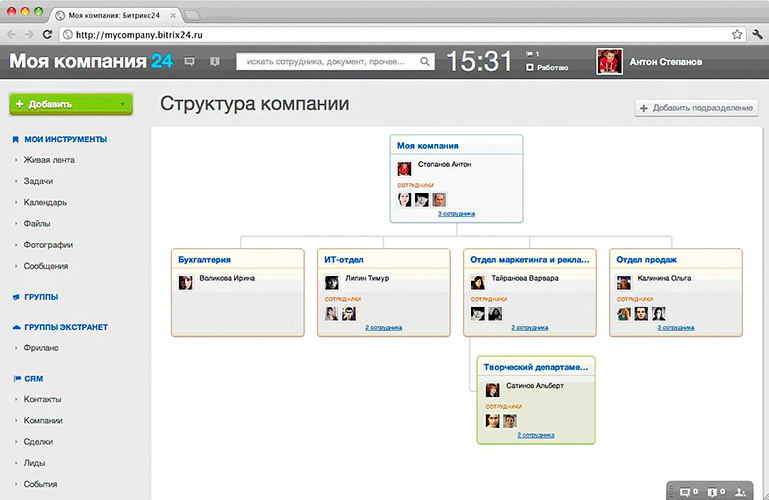769x500 pixels.
Task: Collapse the CRM sidebar section
Action: pyautogui.click(x=34, y=379)
